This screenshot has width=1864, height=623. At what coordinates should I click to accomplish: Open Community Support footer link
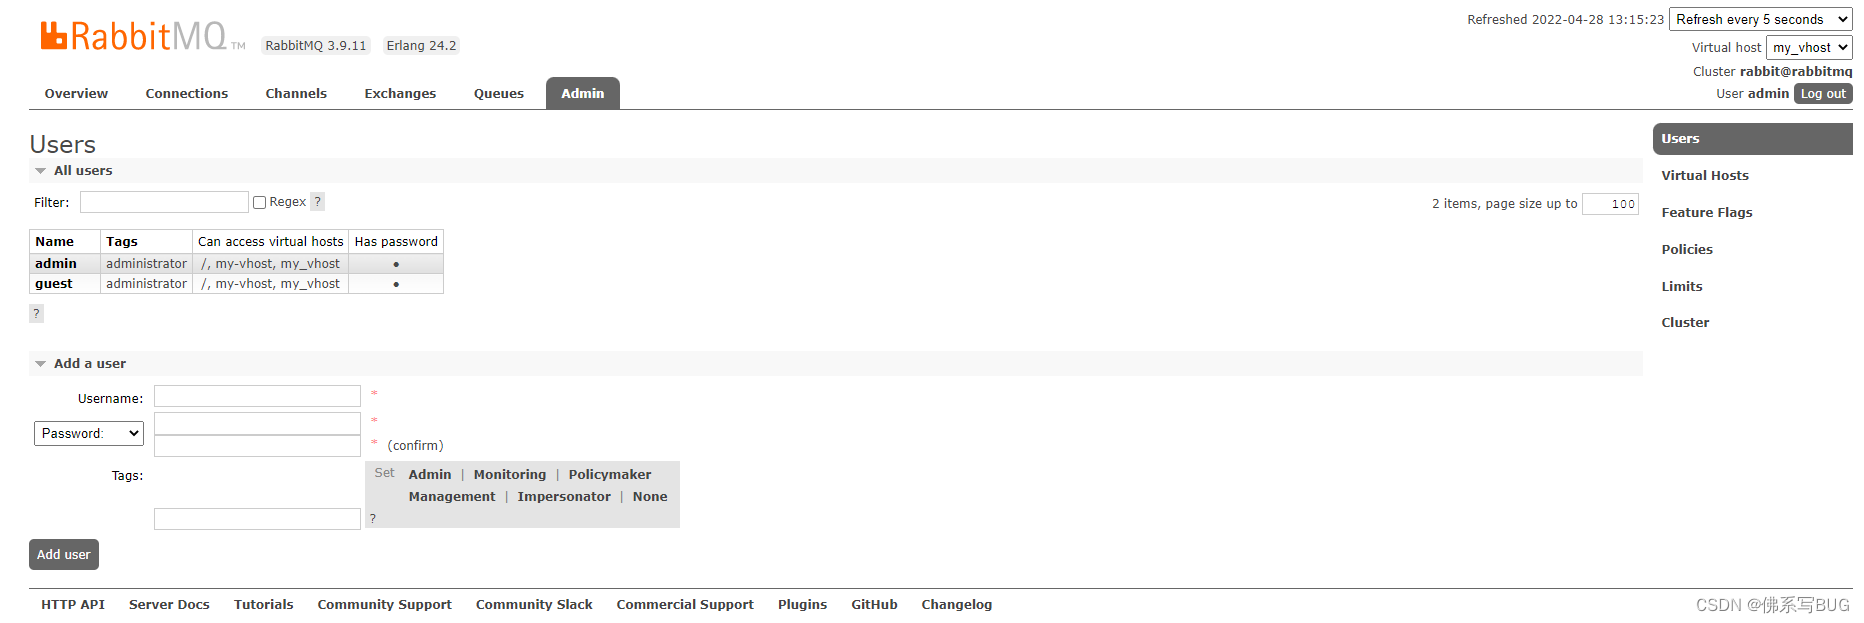point(385,604)
